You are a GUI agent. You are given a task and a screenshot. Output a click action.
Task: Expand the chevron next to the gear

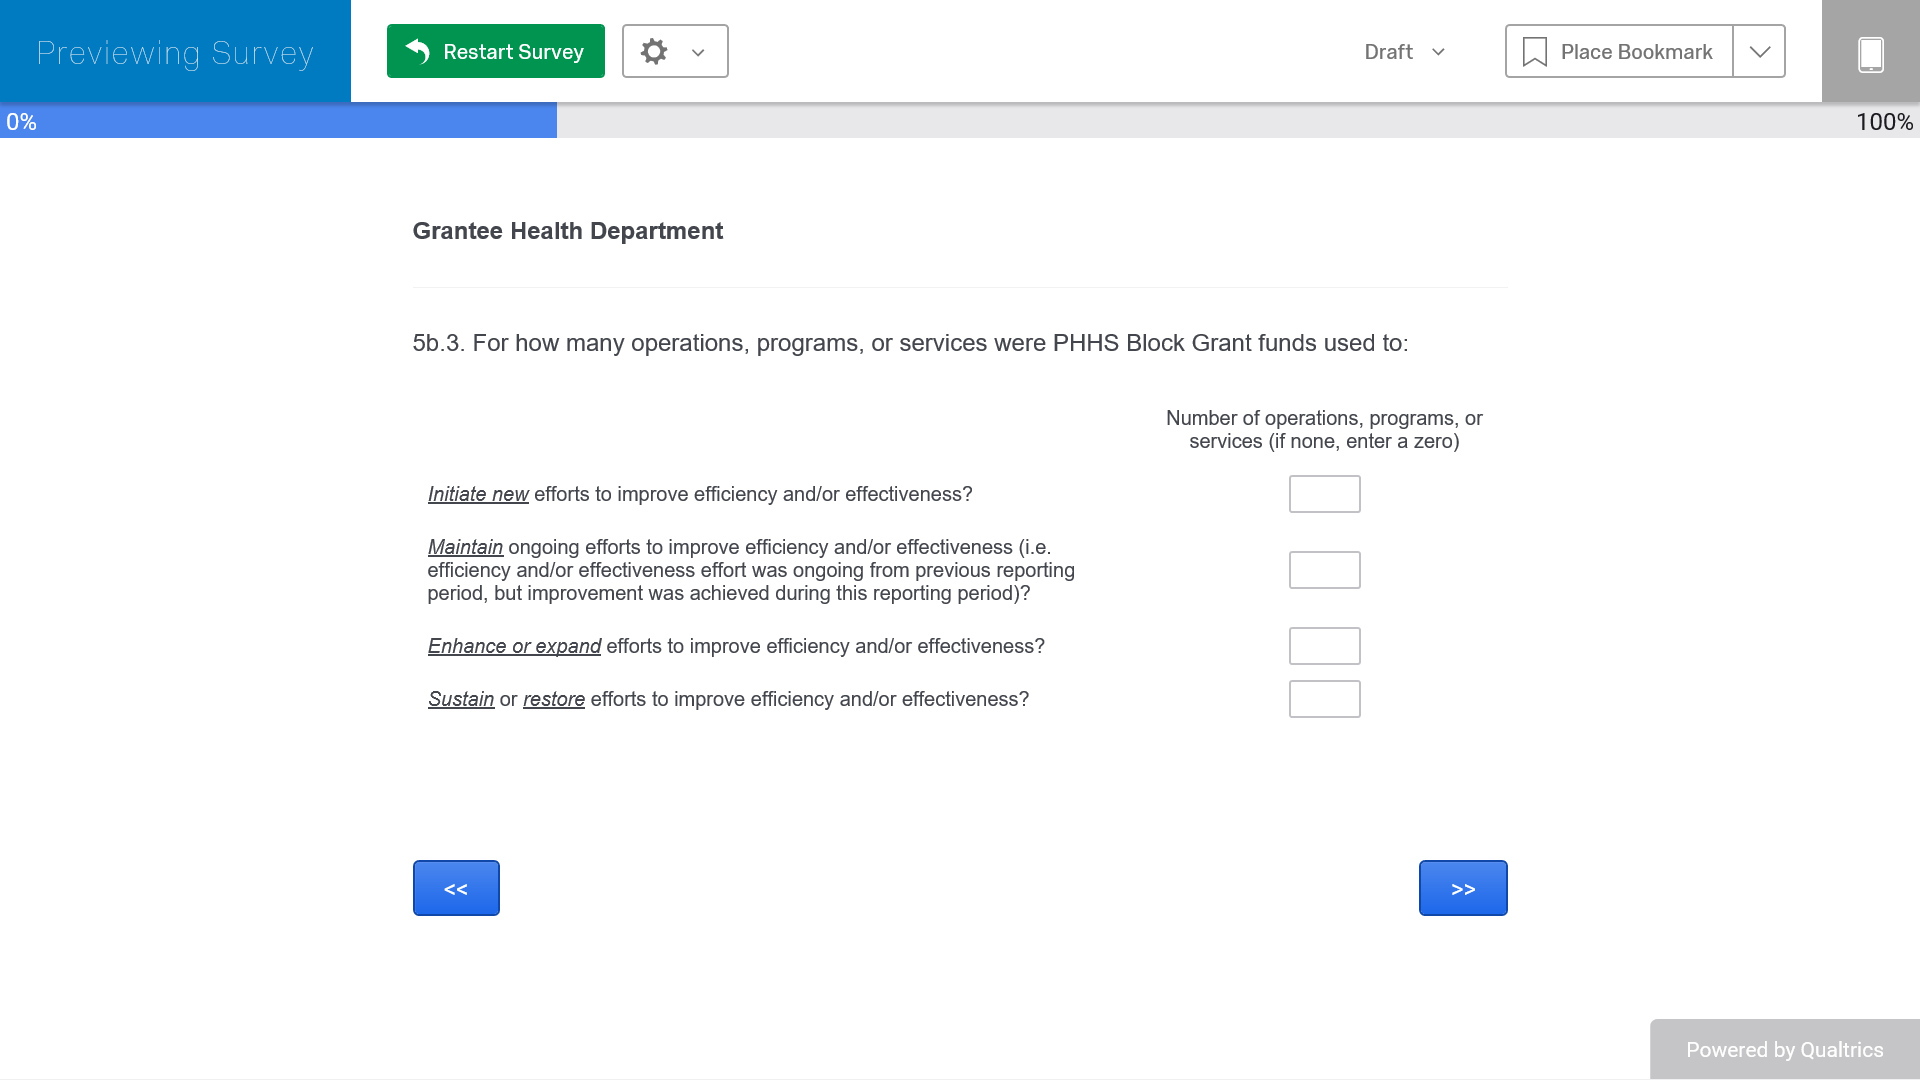[698, 52]
